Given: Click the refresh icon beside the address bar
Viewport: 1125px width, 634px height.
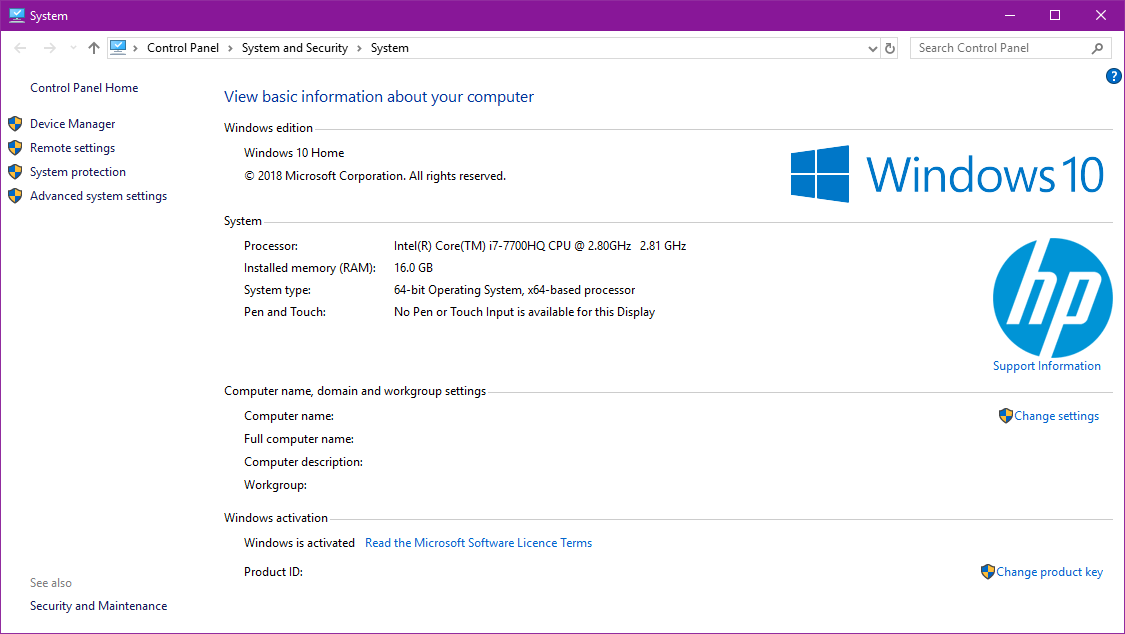Looking at the screenshot, I should (x=889, y=47).
